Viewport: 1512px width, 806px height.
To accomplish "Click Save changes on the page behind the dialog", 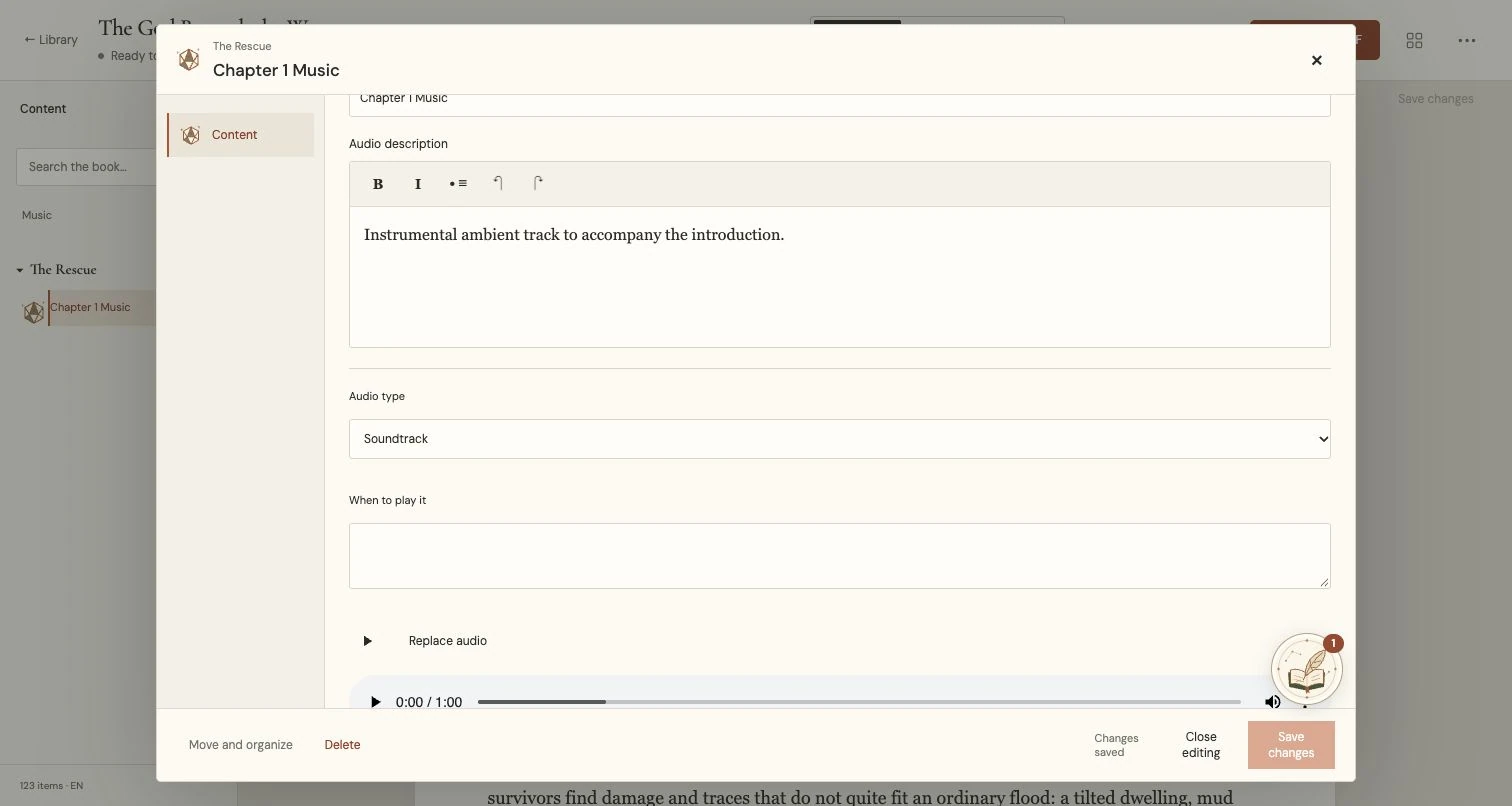I will [x=1435, y=99].
